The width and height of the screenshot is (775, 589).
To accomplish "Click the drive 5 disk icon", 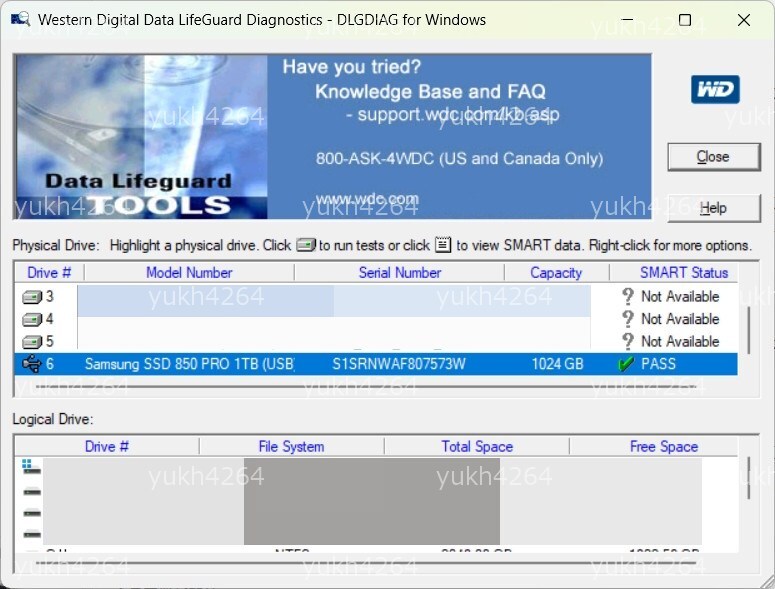I will pos(32,342).
